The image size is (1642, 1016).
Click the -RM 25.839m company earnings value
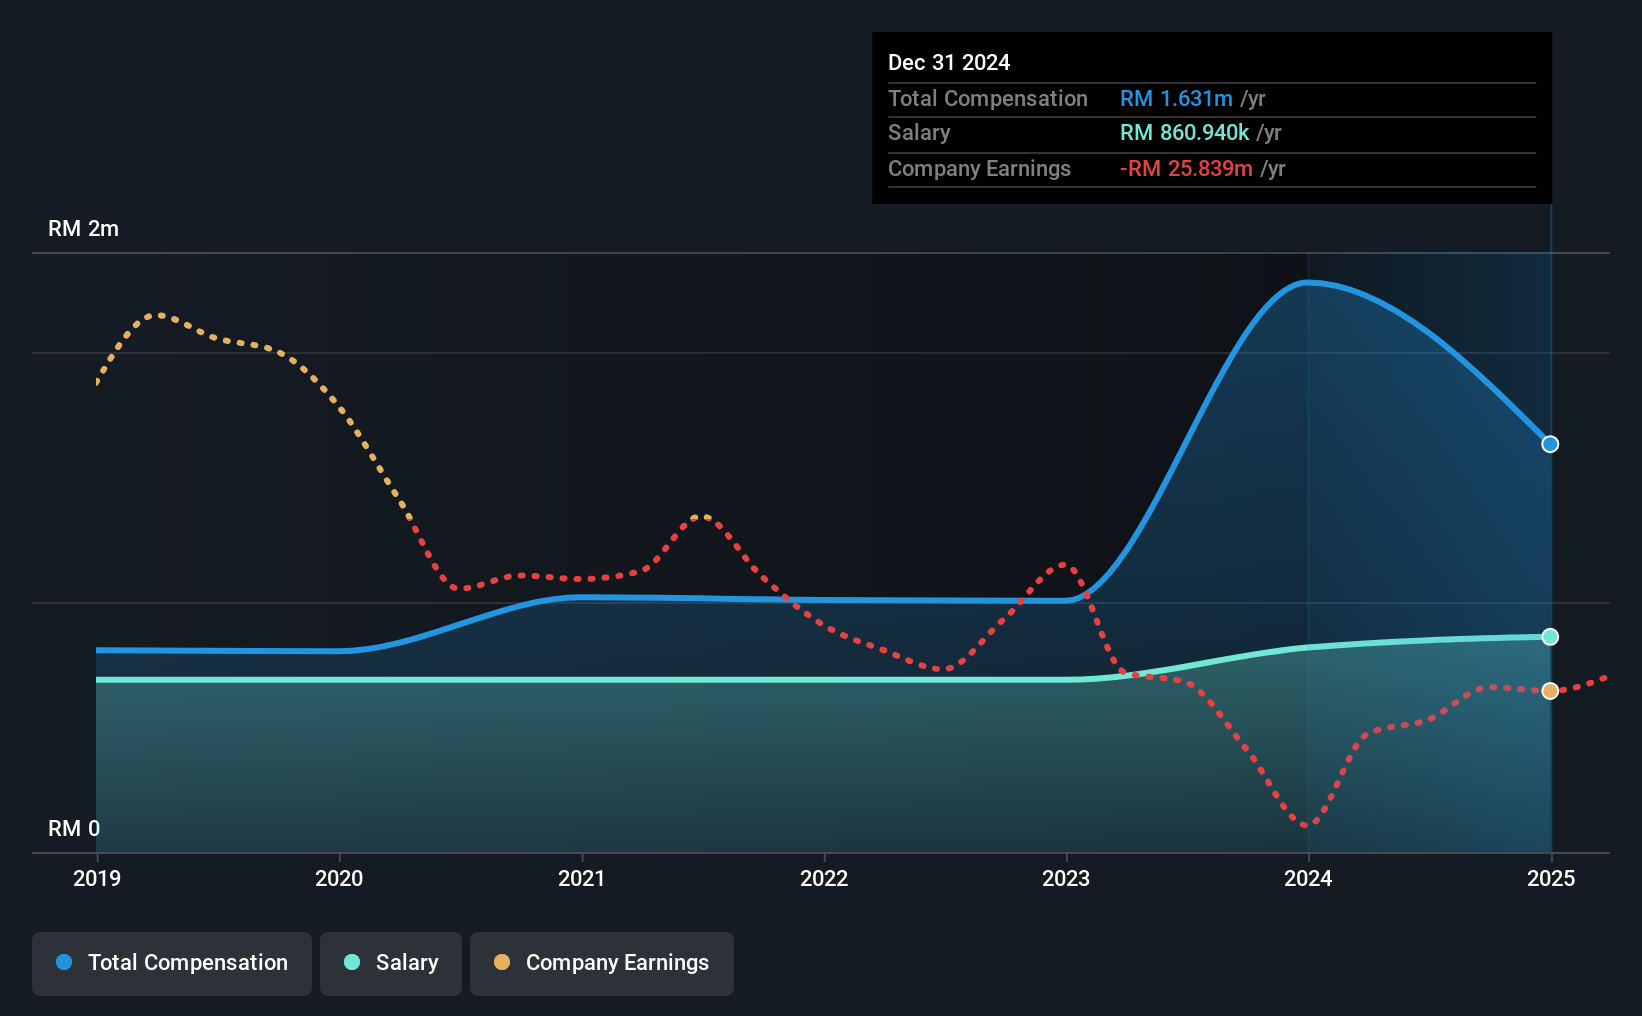tap(1186, 169)
